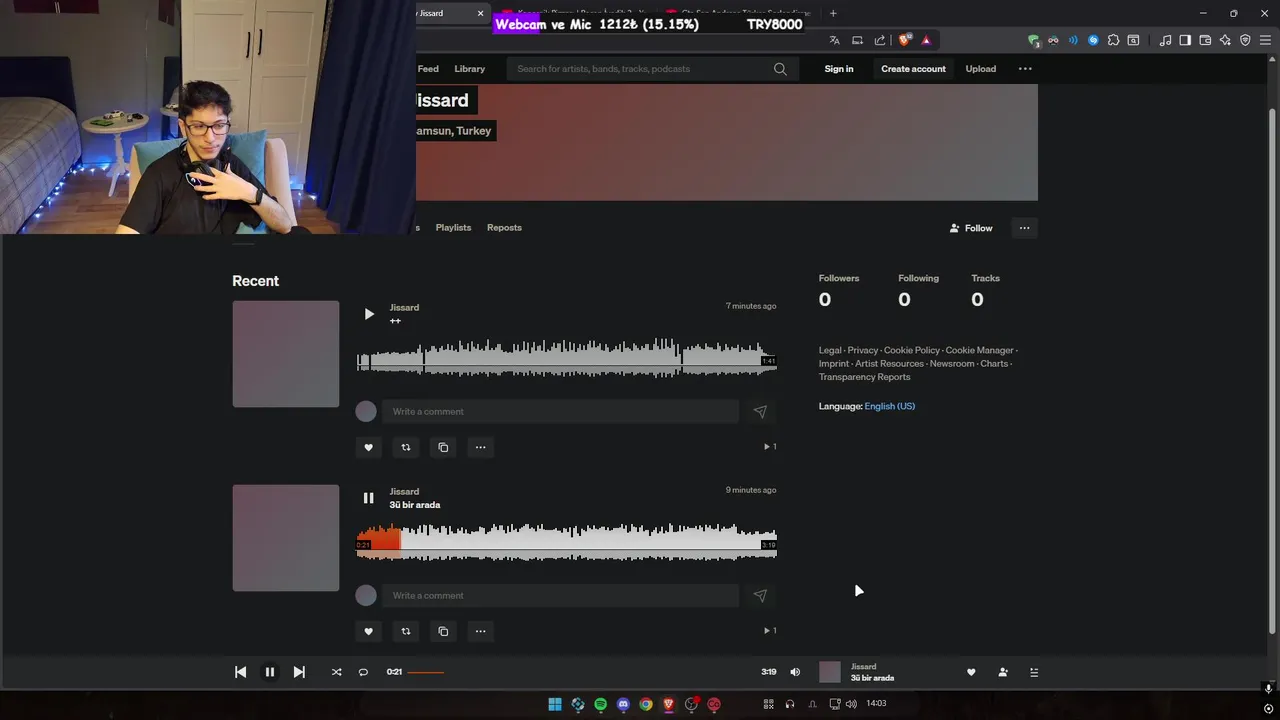Open now playing artwork in player bar
Image resolution: width=1280 pixels, height=720 pixels.
tap(830, 672)
